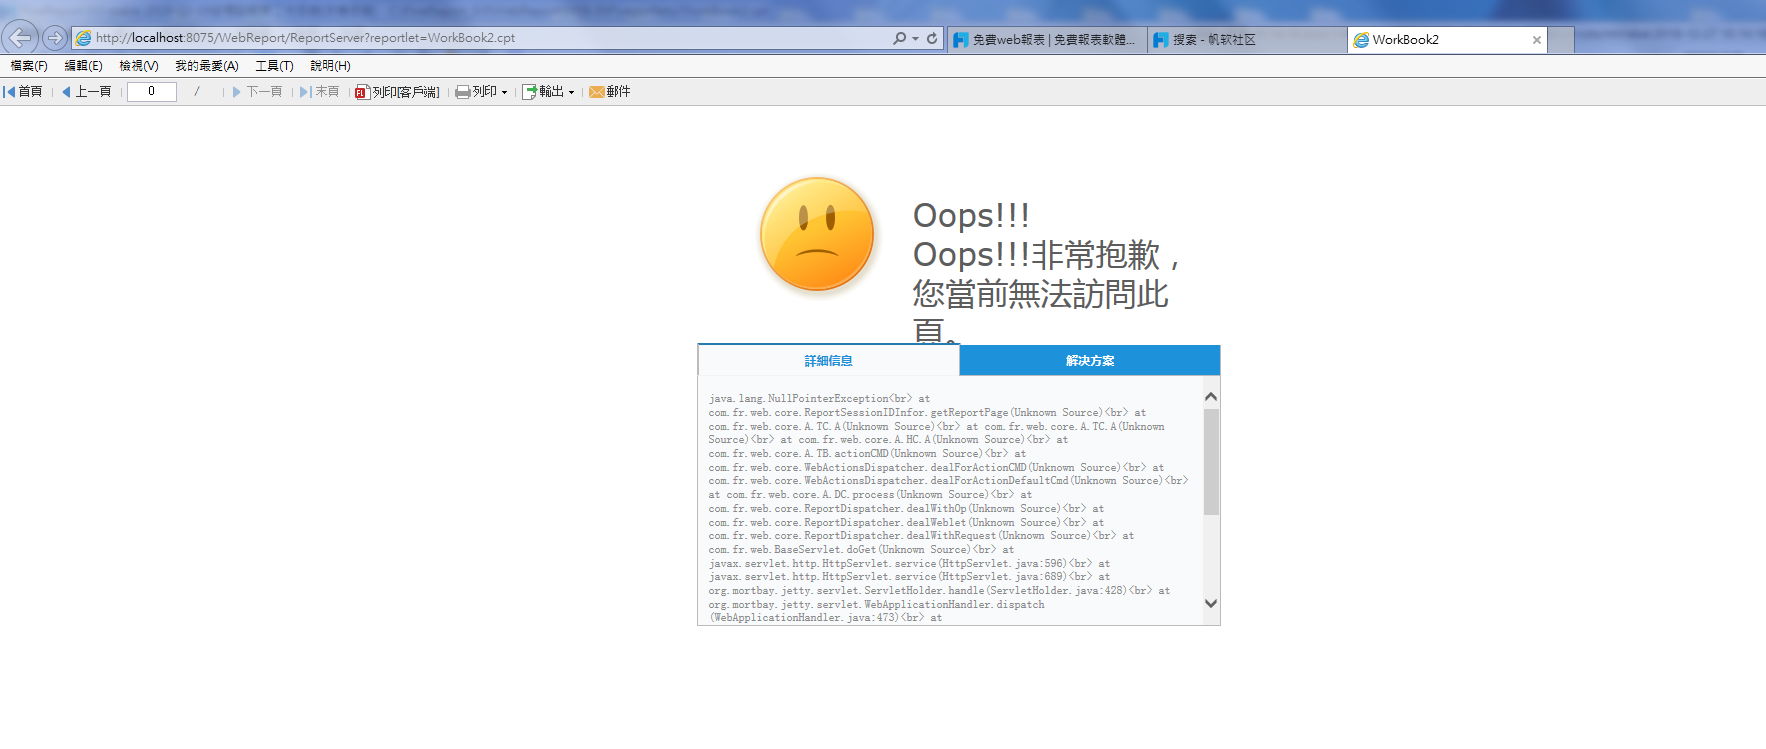Go to next page with 下一頁
Viewport: 1766px width, 749px height.
pos(257,92)
